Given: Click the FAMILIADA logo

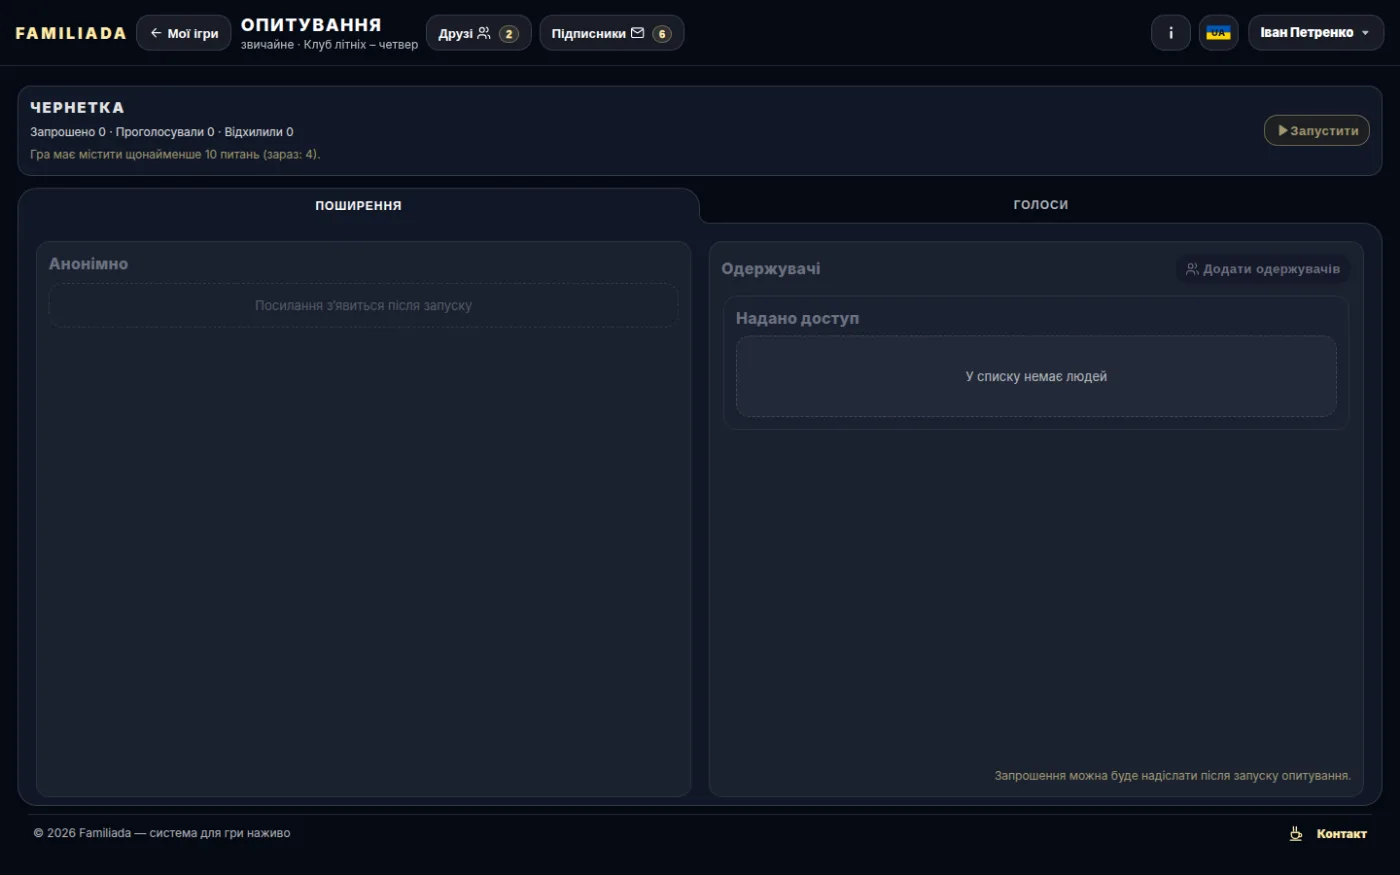Looking at the screenshot, I should [71, 33].
